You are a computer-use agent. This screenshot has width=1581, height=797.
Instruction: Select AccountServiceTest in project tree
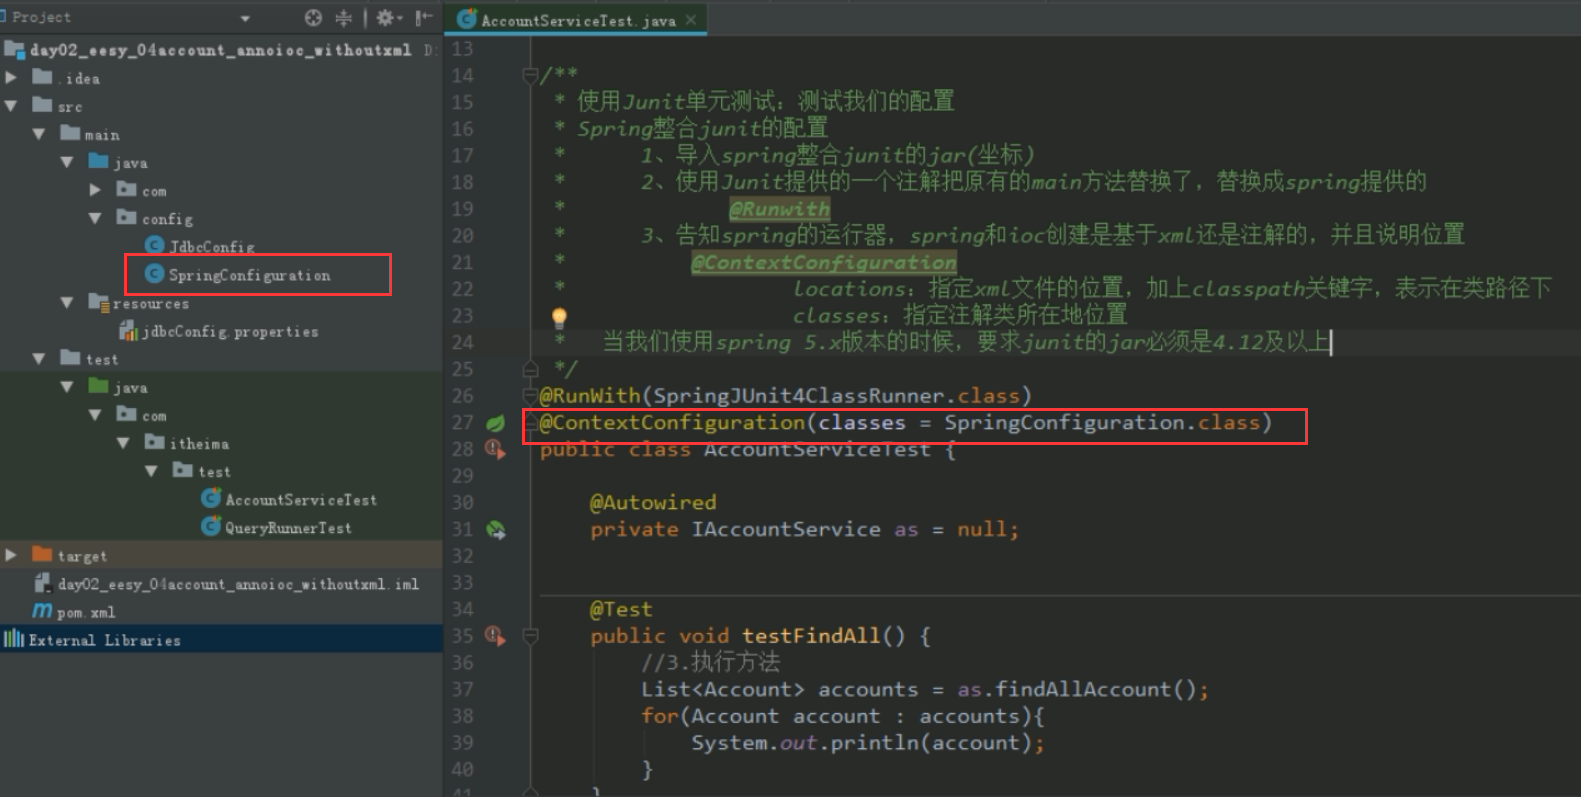[x=301, y=499]
